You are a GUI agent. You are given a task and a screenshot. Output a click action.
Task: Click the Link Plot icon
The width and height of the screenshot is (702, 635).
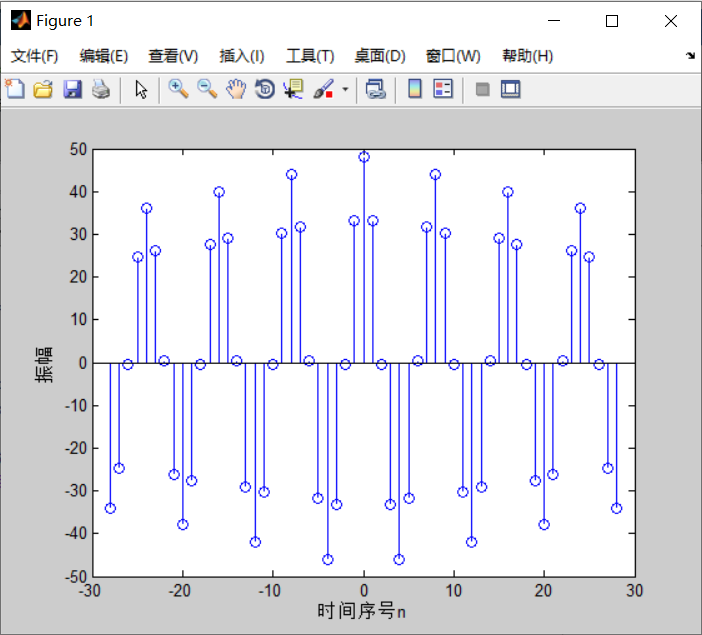[x=376, y=89]
